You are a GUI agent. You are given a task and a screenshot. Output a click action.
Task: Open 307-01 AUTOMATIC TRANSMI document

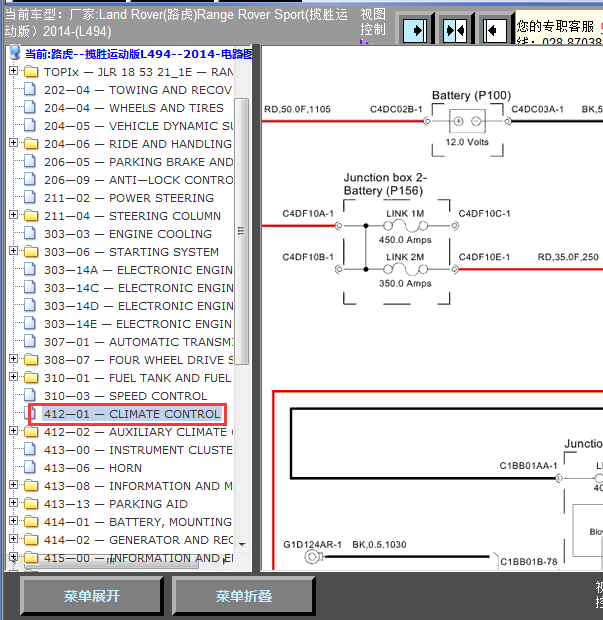[x=138, y=342]
